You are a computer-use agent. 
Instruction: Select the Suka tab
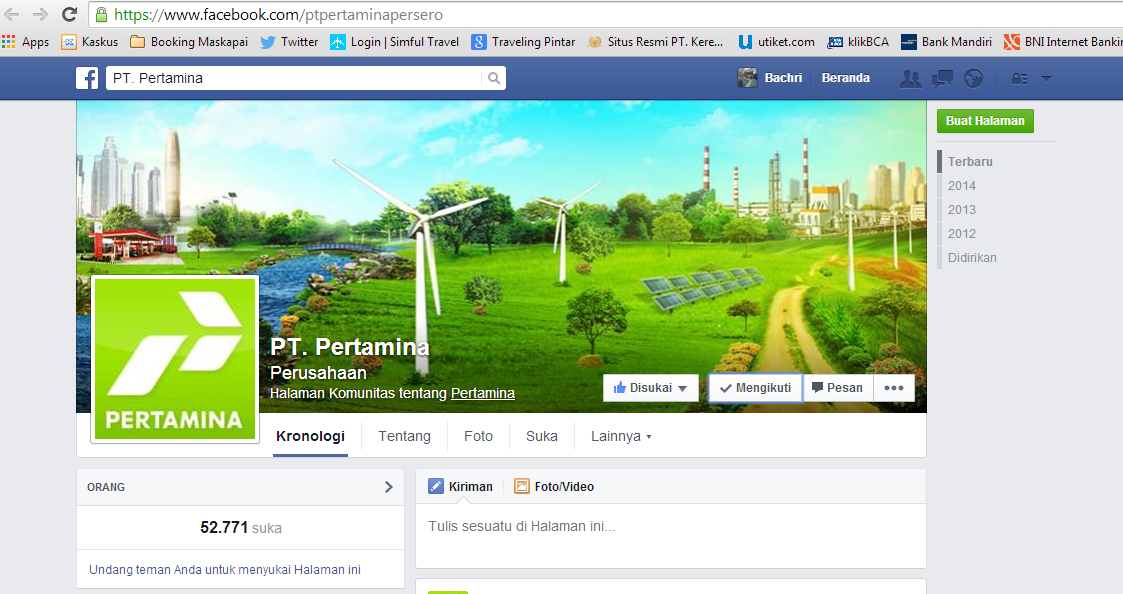coord(541,436)
